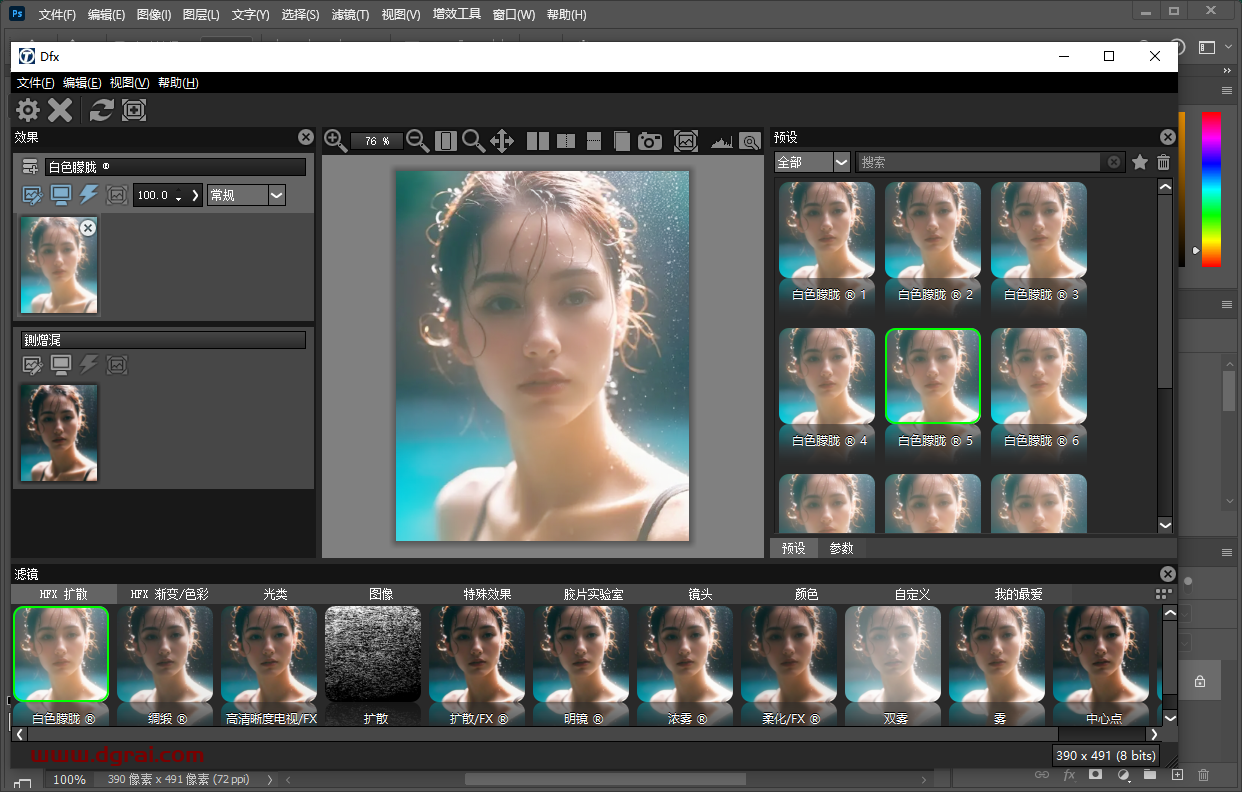Add preset to favorites with star icon
The image size is (1242, 792).
(1139, 162)
